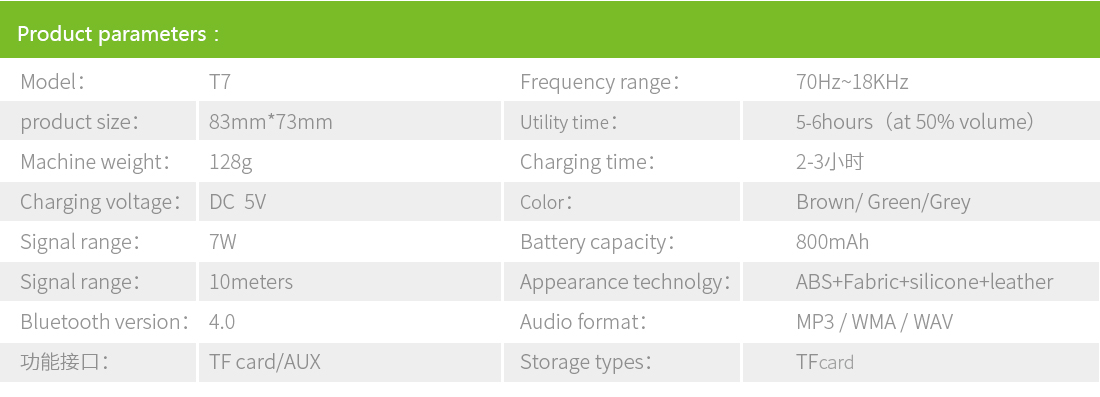The width and height of the screenshot is (1100, 397).
Task: Click the 5-6hours utility time value
Action: coord(915,121)
